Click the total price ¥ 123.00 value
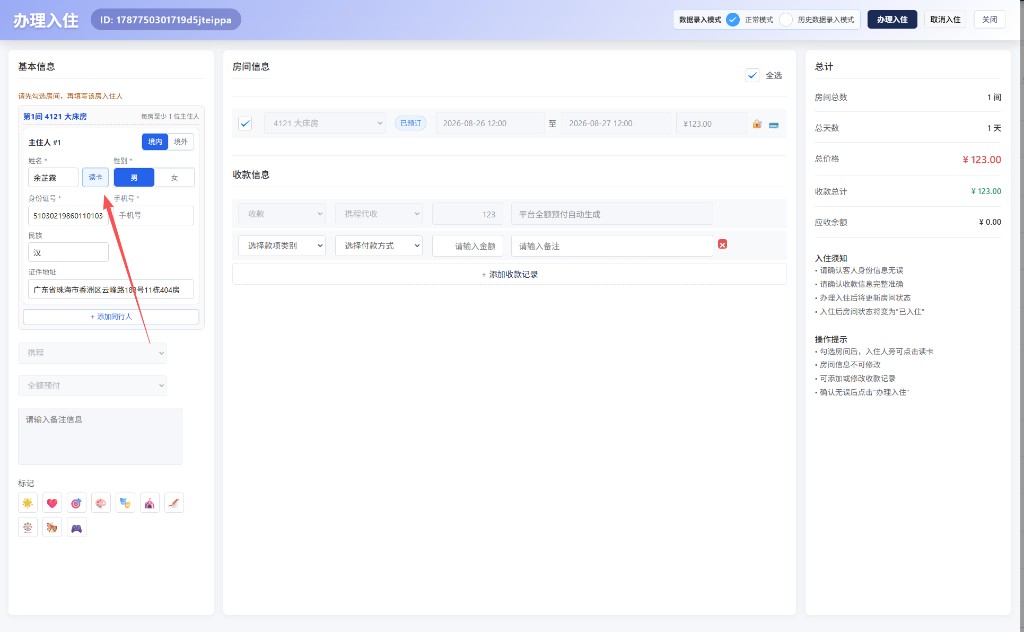1024x632 pixels. coord(982,159)
